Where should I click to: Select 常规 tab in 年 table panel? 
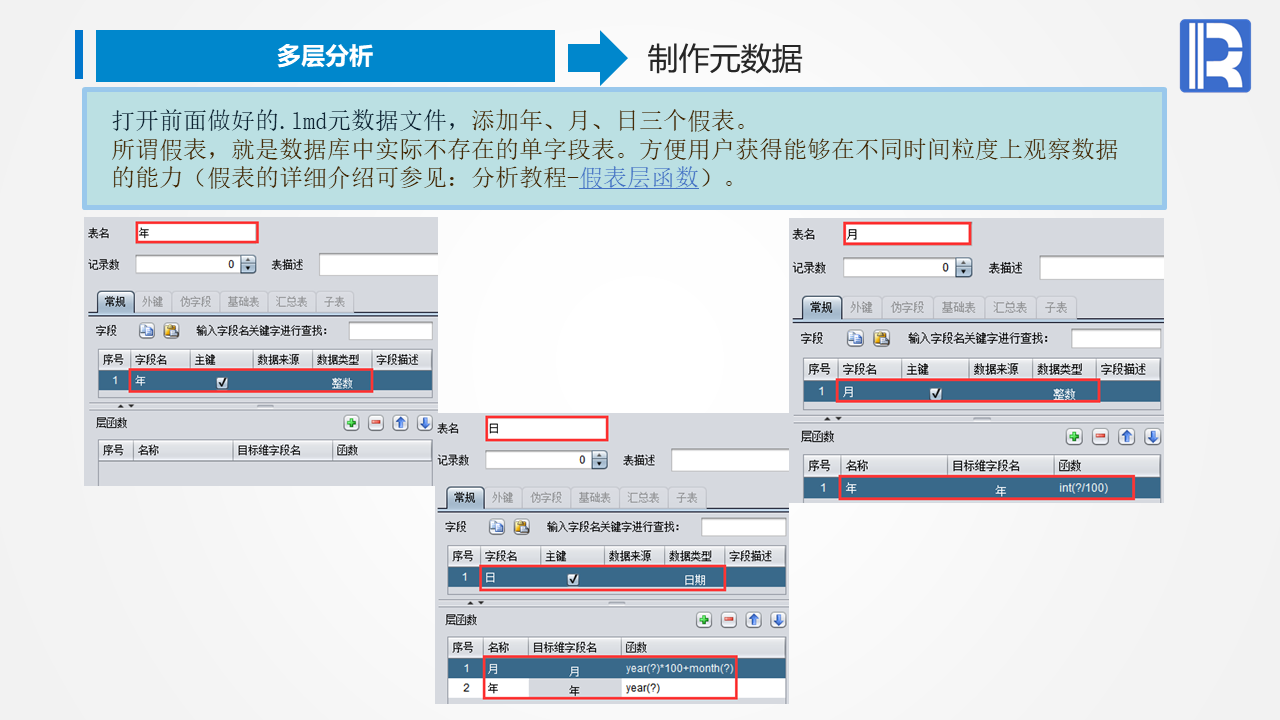tap(114, 302)
